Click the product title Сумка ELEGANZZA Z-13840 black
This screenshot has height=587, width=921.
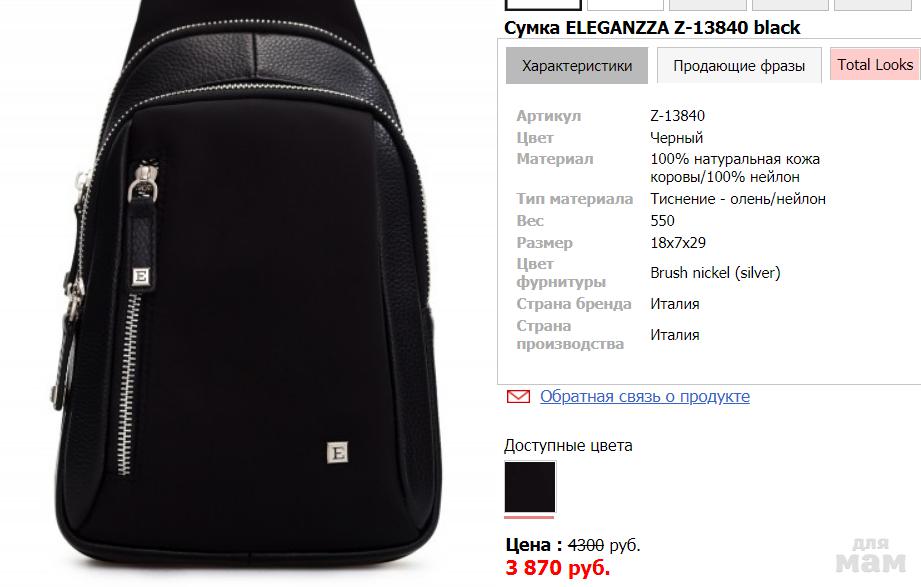click(652, 28)
